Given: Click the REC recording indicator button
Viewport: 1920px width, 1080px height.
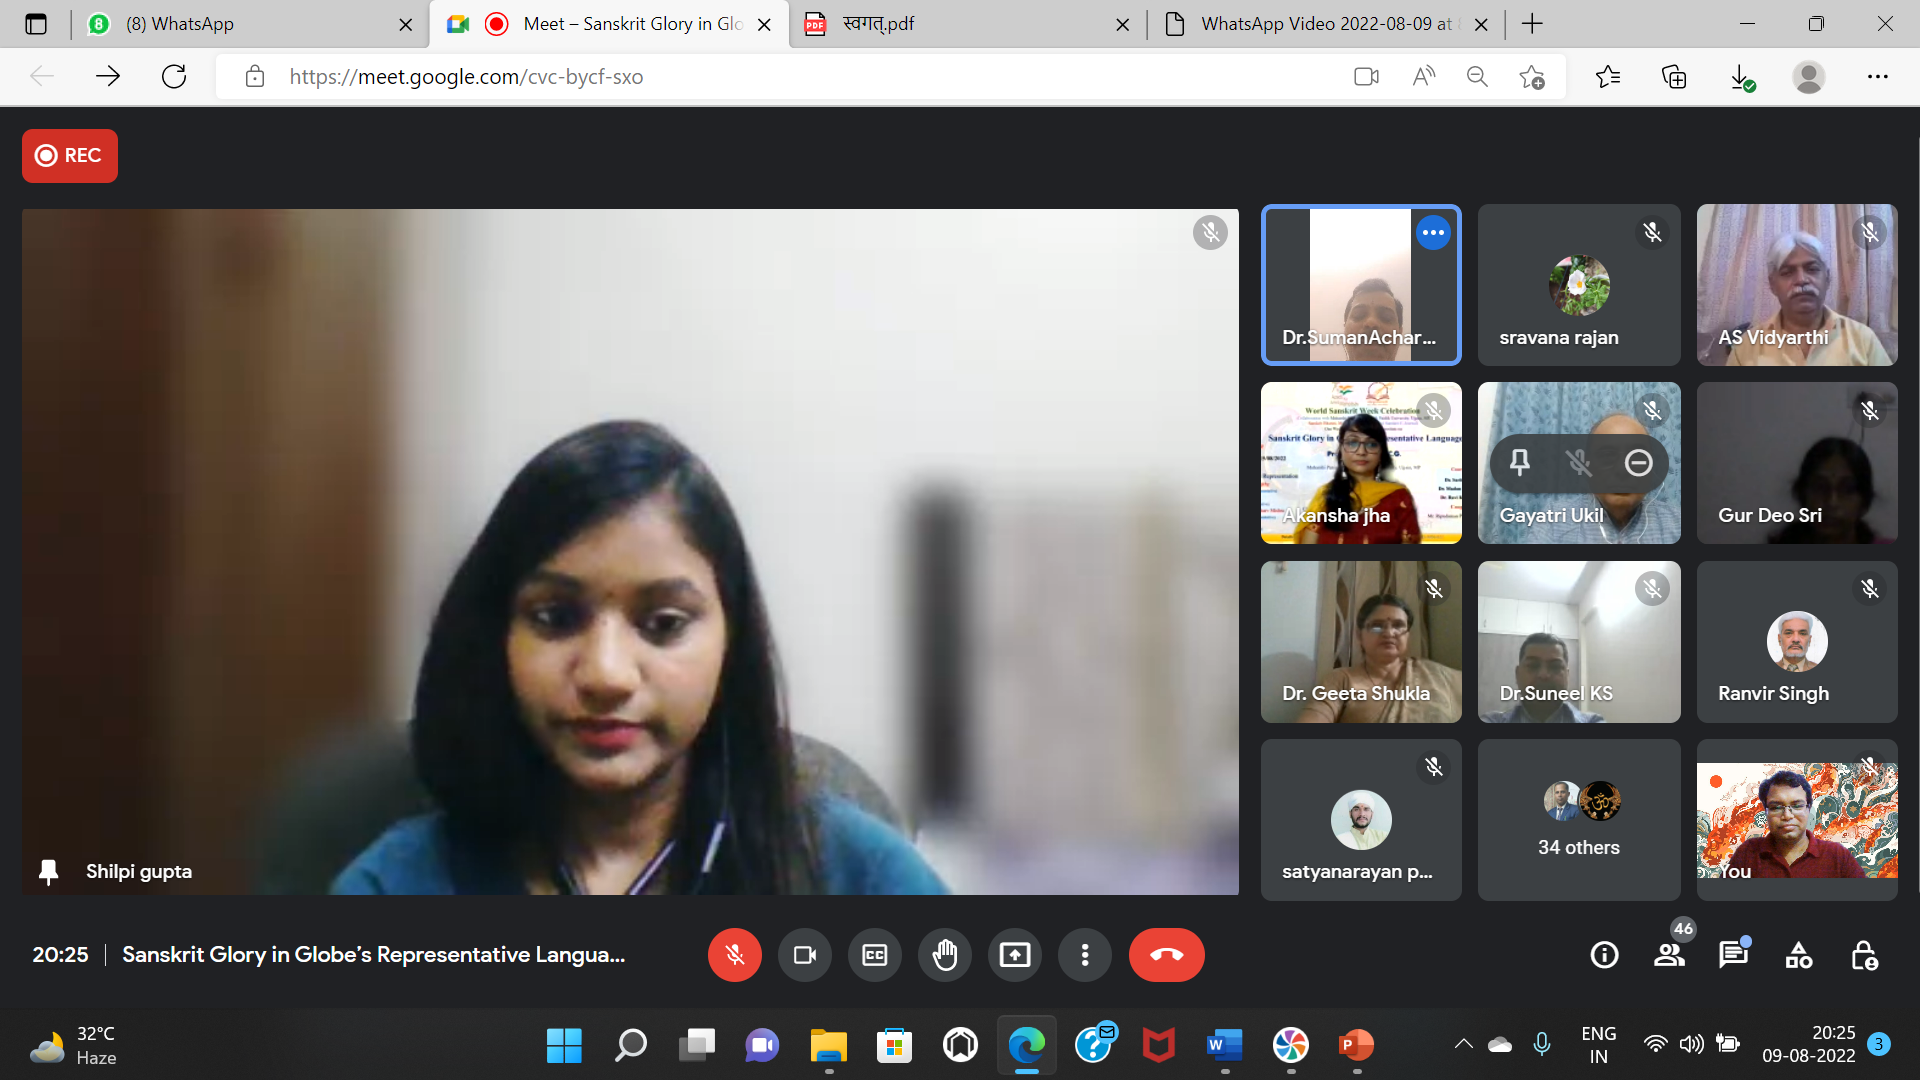Looking at the screenshot, I should click(70, 156).
